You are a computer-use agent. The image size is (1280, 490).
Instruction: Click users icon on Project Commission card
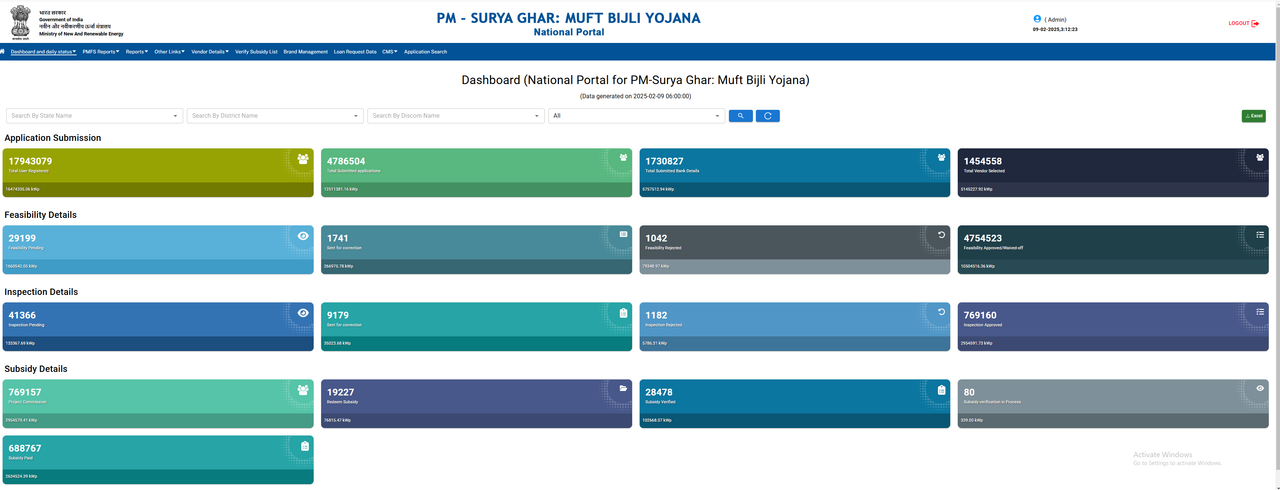tap(303, 390)
